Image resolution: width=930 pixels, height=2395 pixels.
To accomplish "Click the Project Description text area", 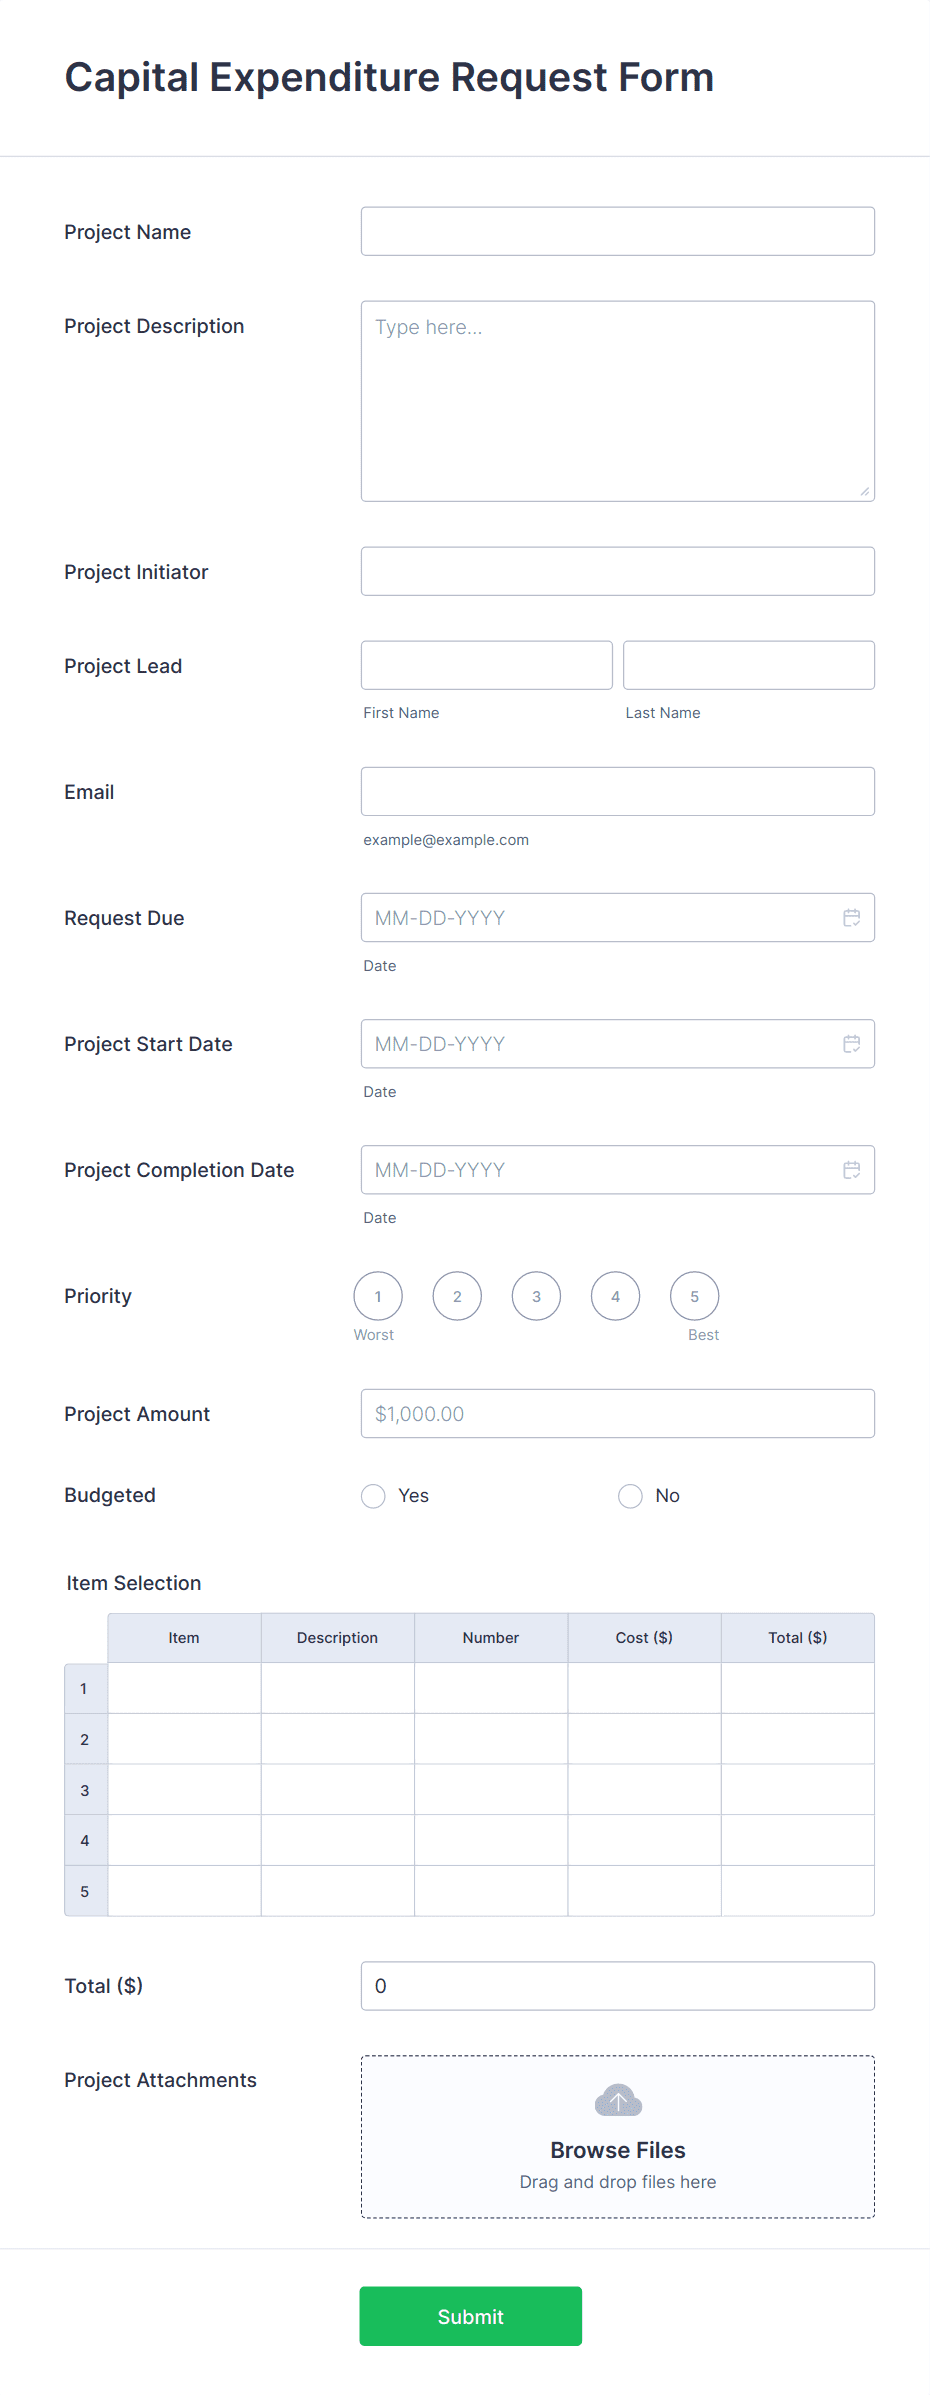I will coord(617,398).
